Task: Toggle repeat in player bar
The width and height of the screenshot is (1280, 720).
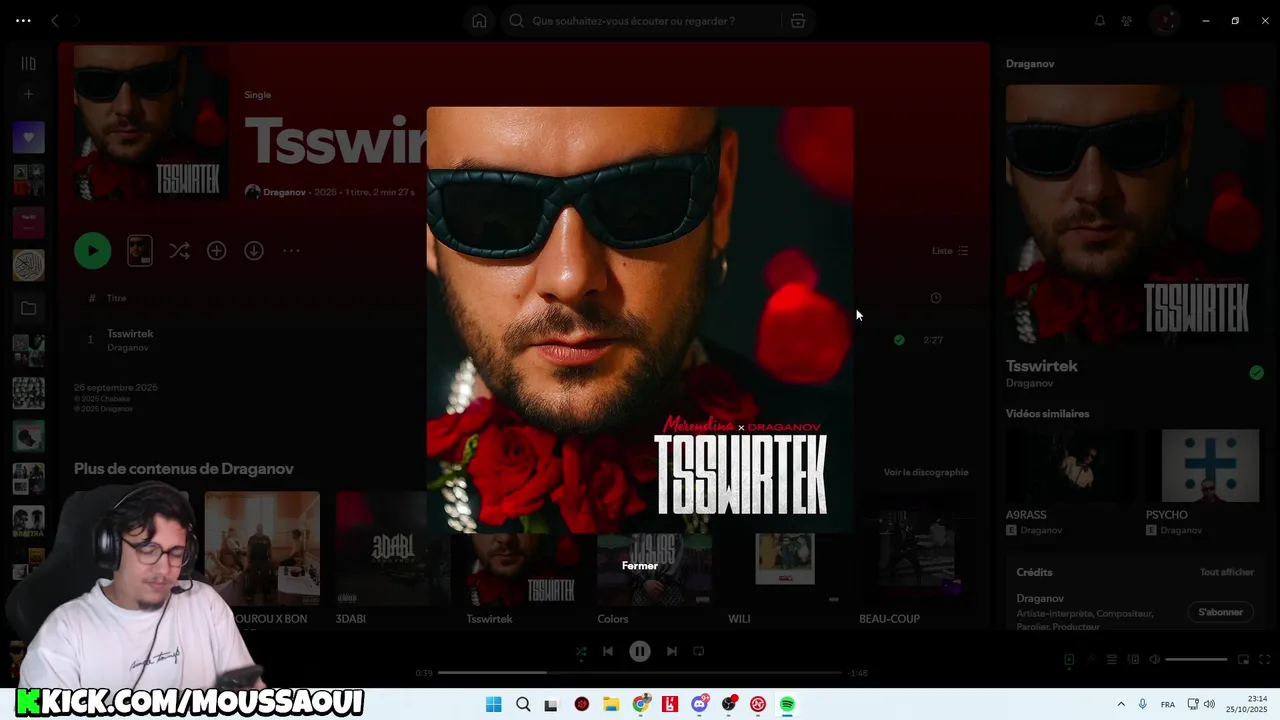Action: (699, 651)
